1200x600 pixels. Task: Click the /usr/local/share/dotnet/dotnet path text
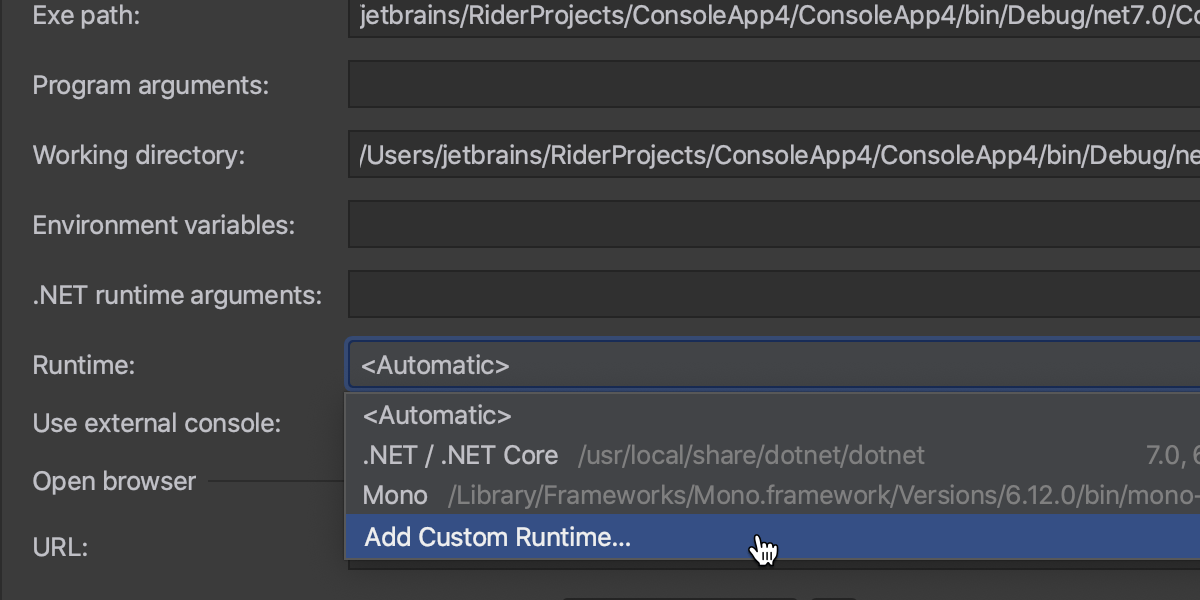[x=751, y=456]
